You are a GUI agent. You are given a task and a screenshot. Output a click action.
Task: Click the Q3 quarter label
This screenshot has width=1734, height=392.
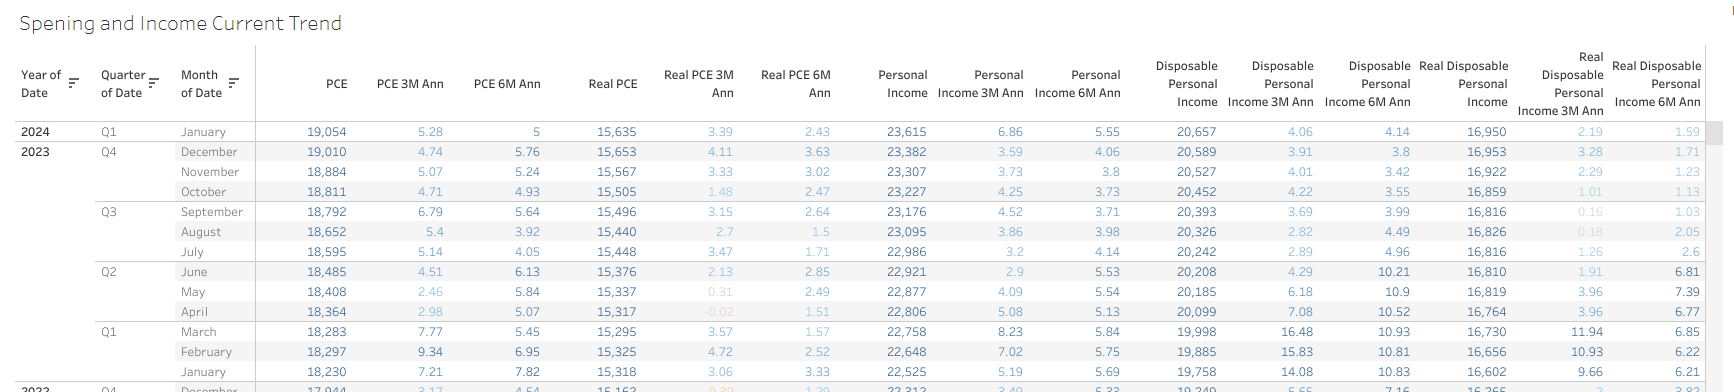click(109, 212)
